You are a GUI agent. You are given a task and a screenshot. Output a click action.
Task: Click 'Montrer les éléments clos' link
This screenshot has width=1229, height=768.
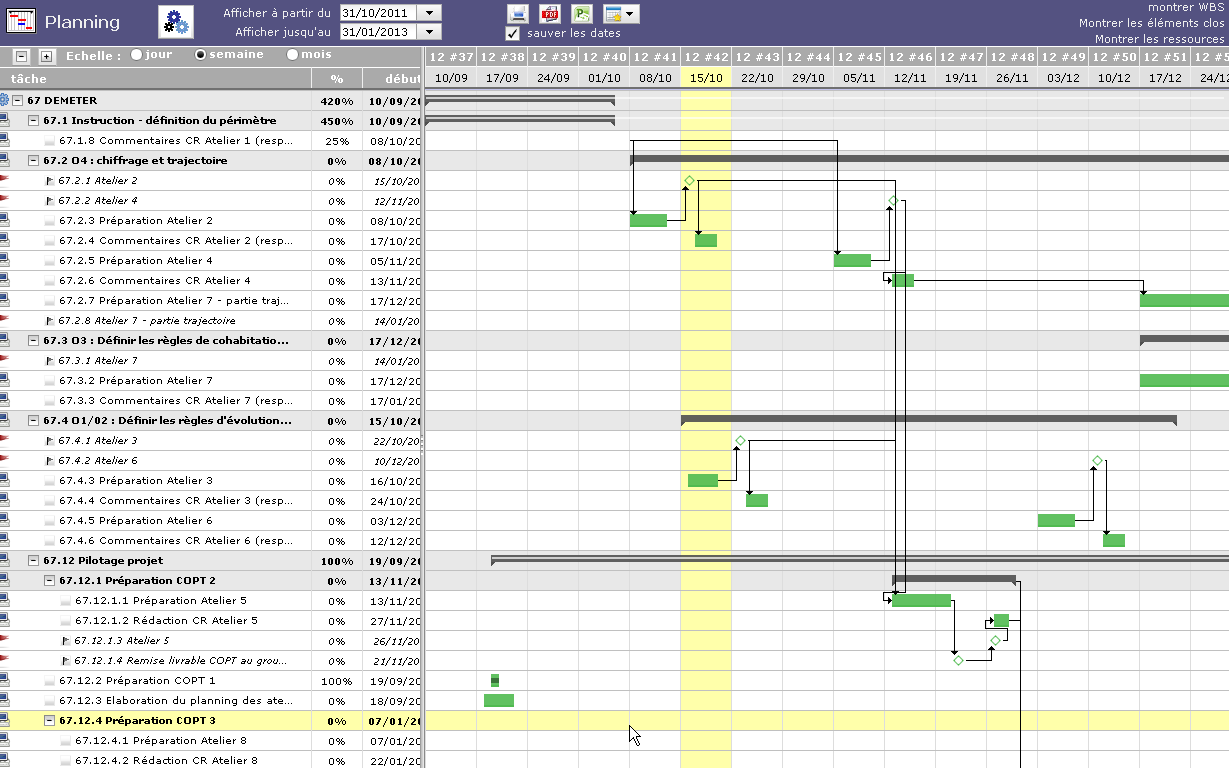click(x=1151, y=23)
